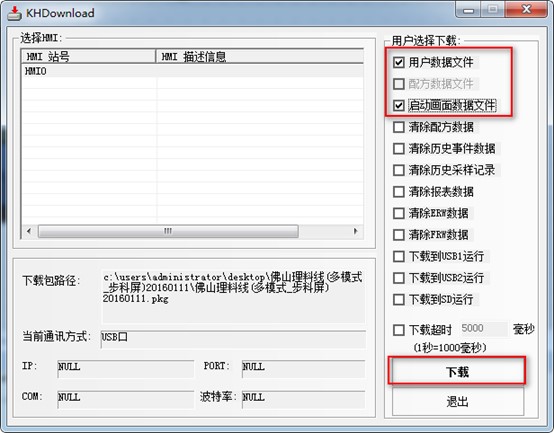Click the KHDownload app icon in title bar
The height and width of the screenshot is (433, 554).
(14, 13)
